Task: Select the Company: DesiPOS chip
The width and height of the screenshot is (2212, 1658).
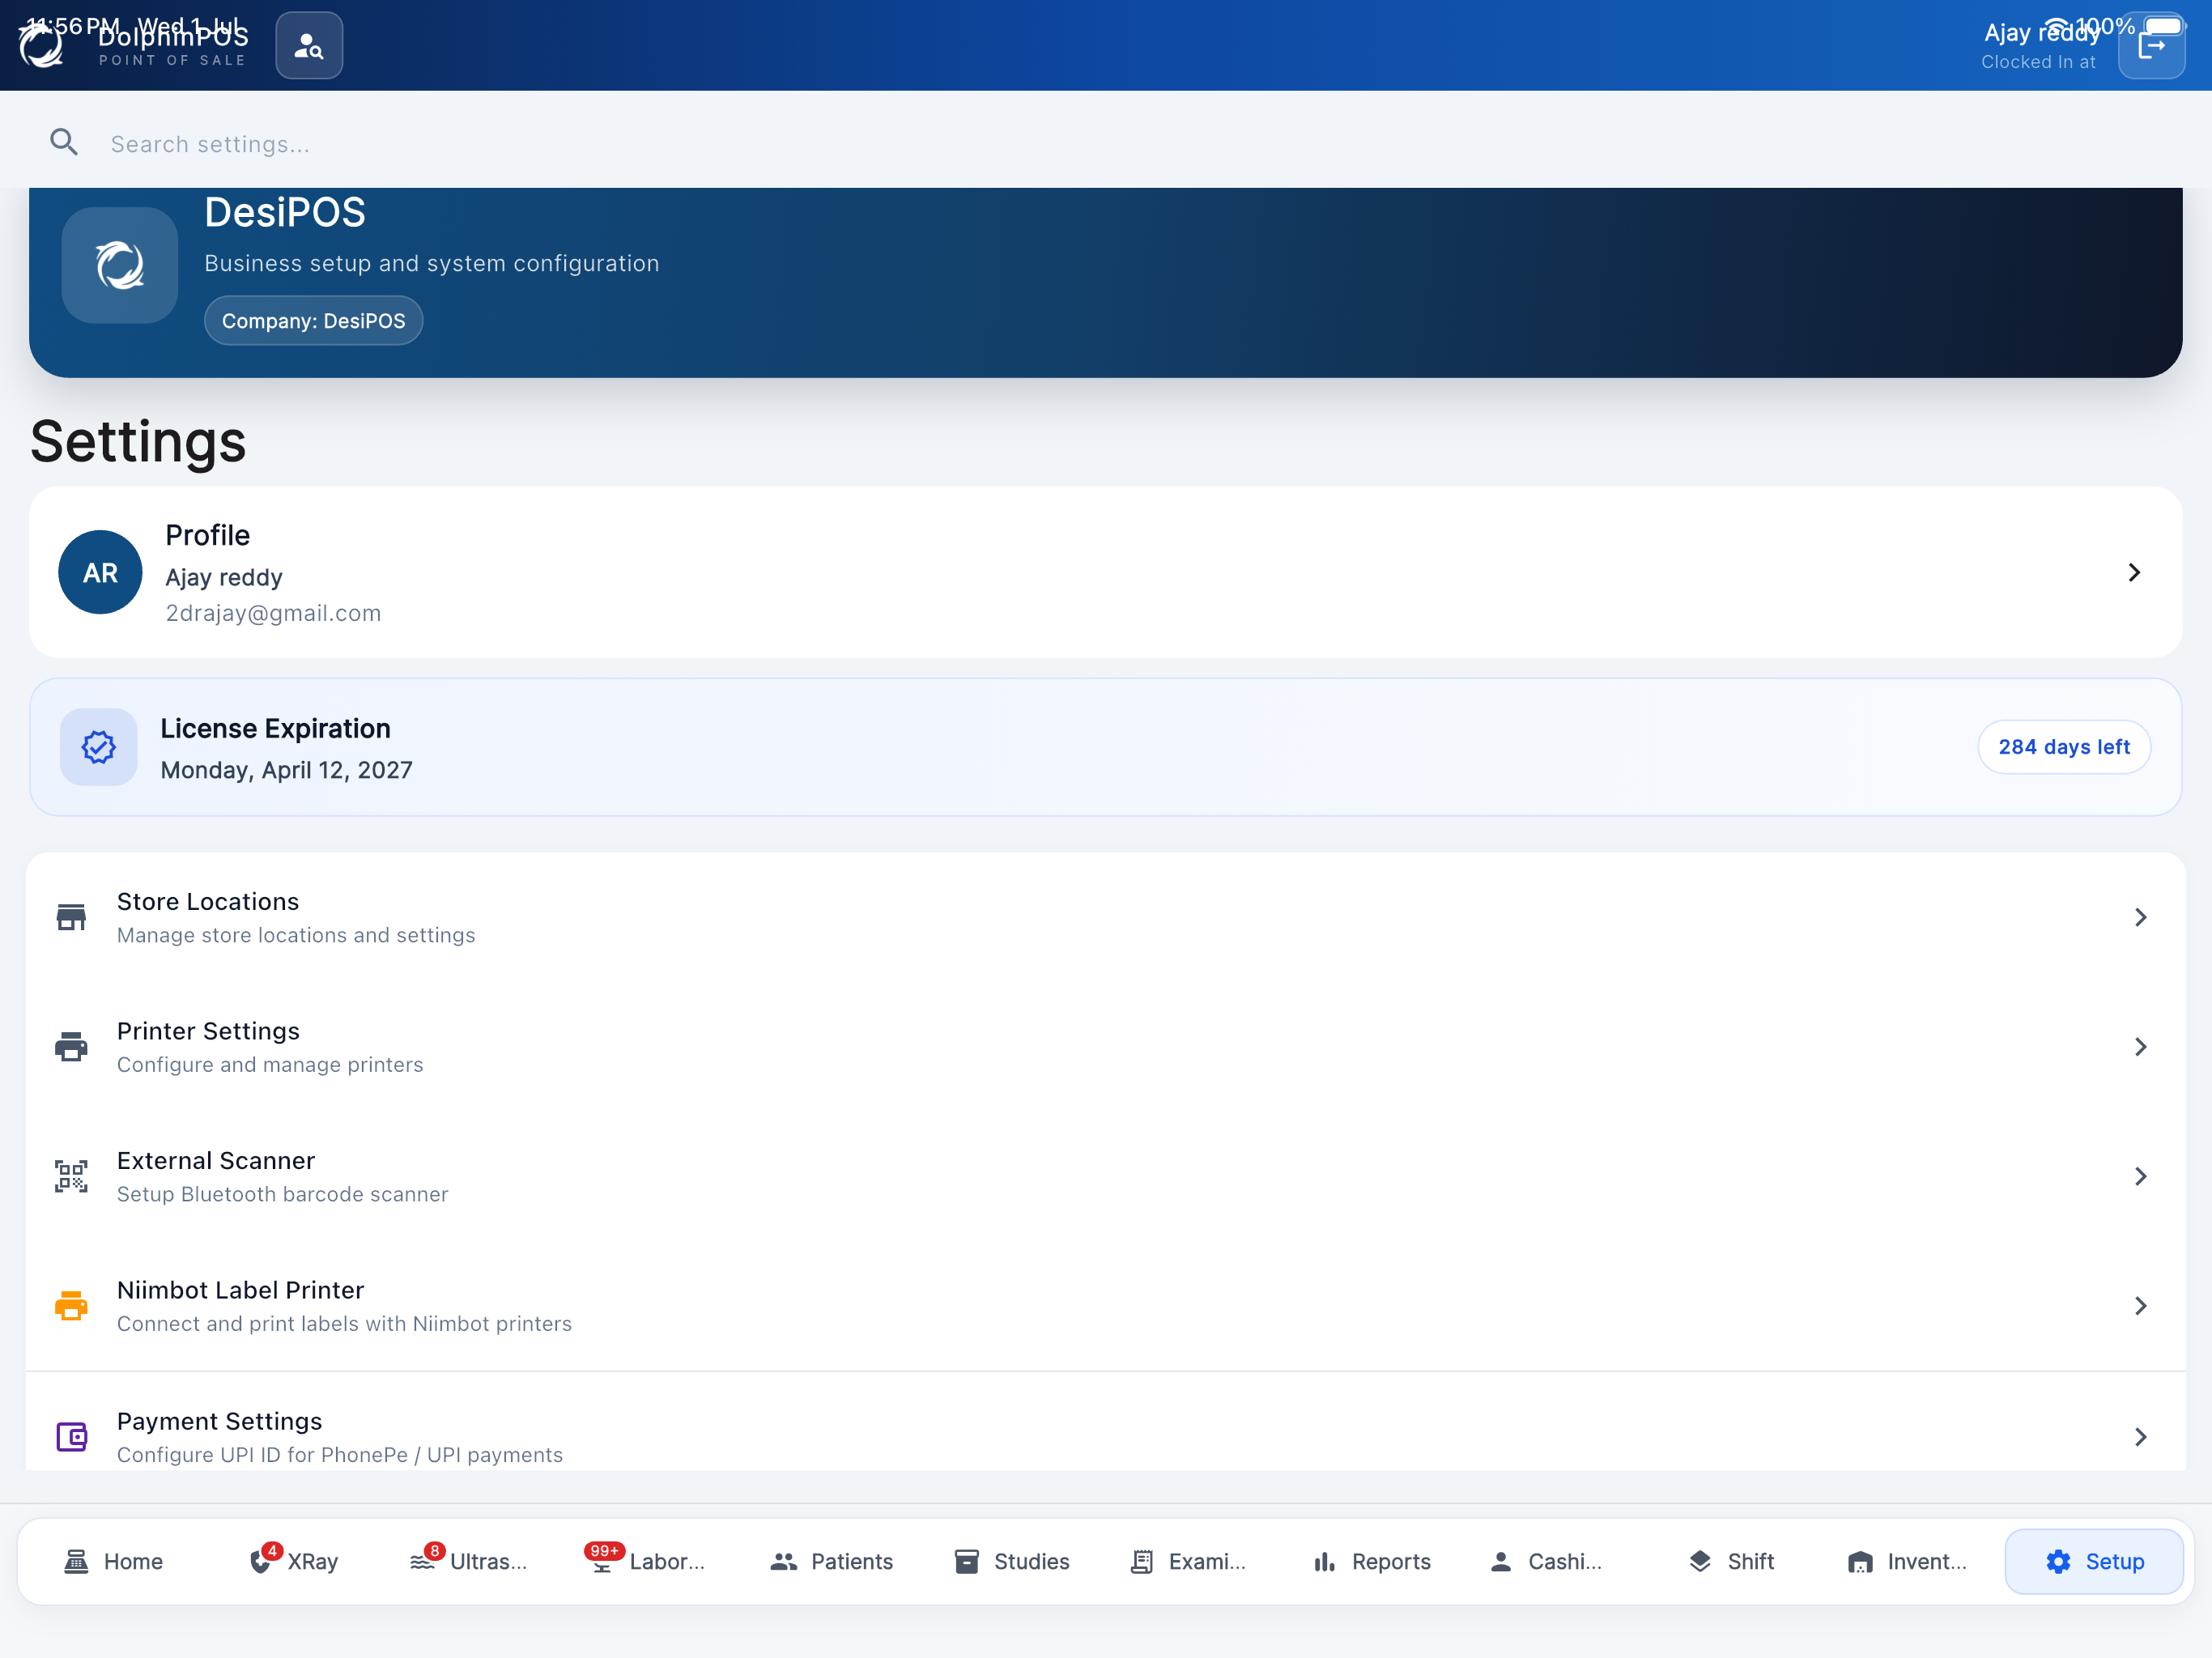Action: 313,320
